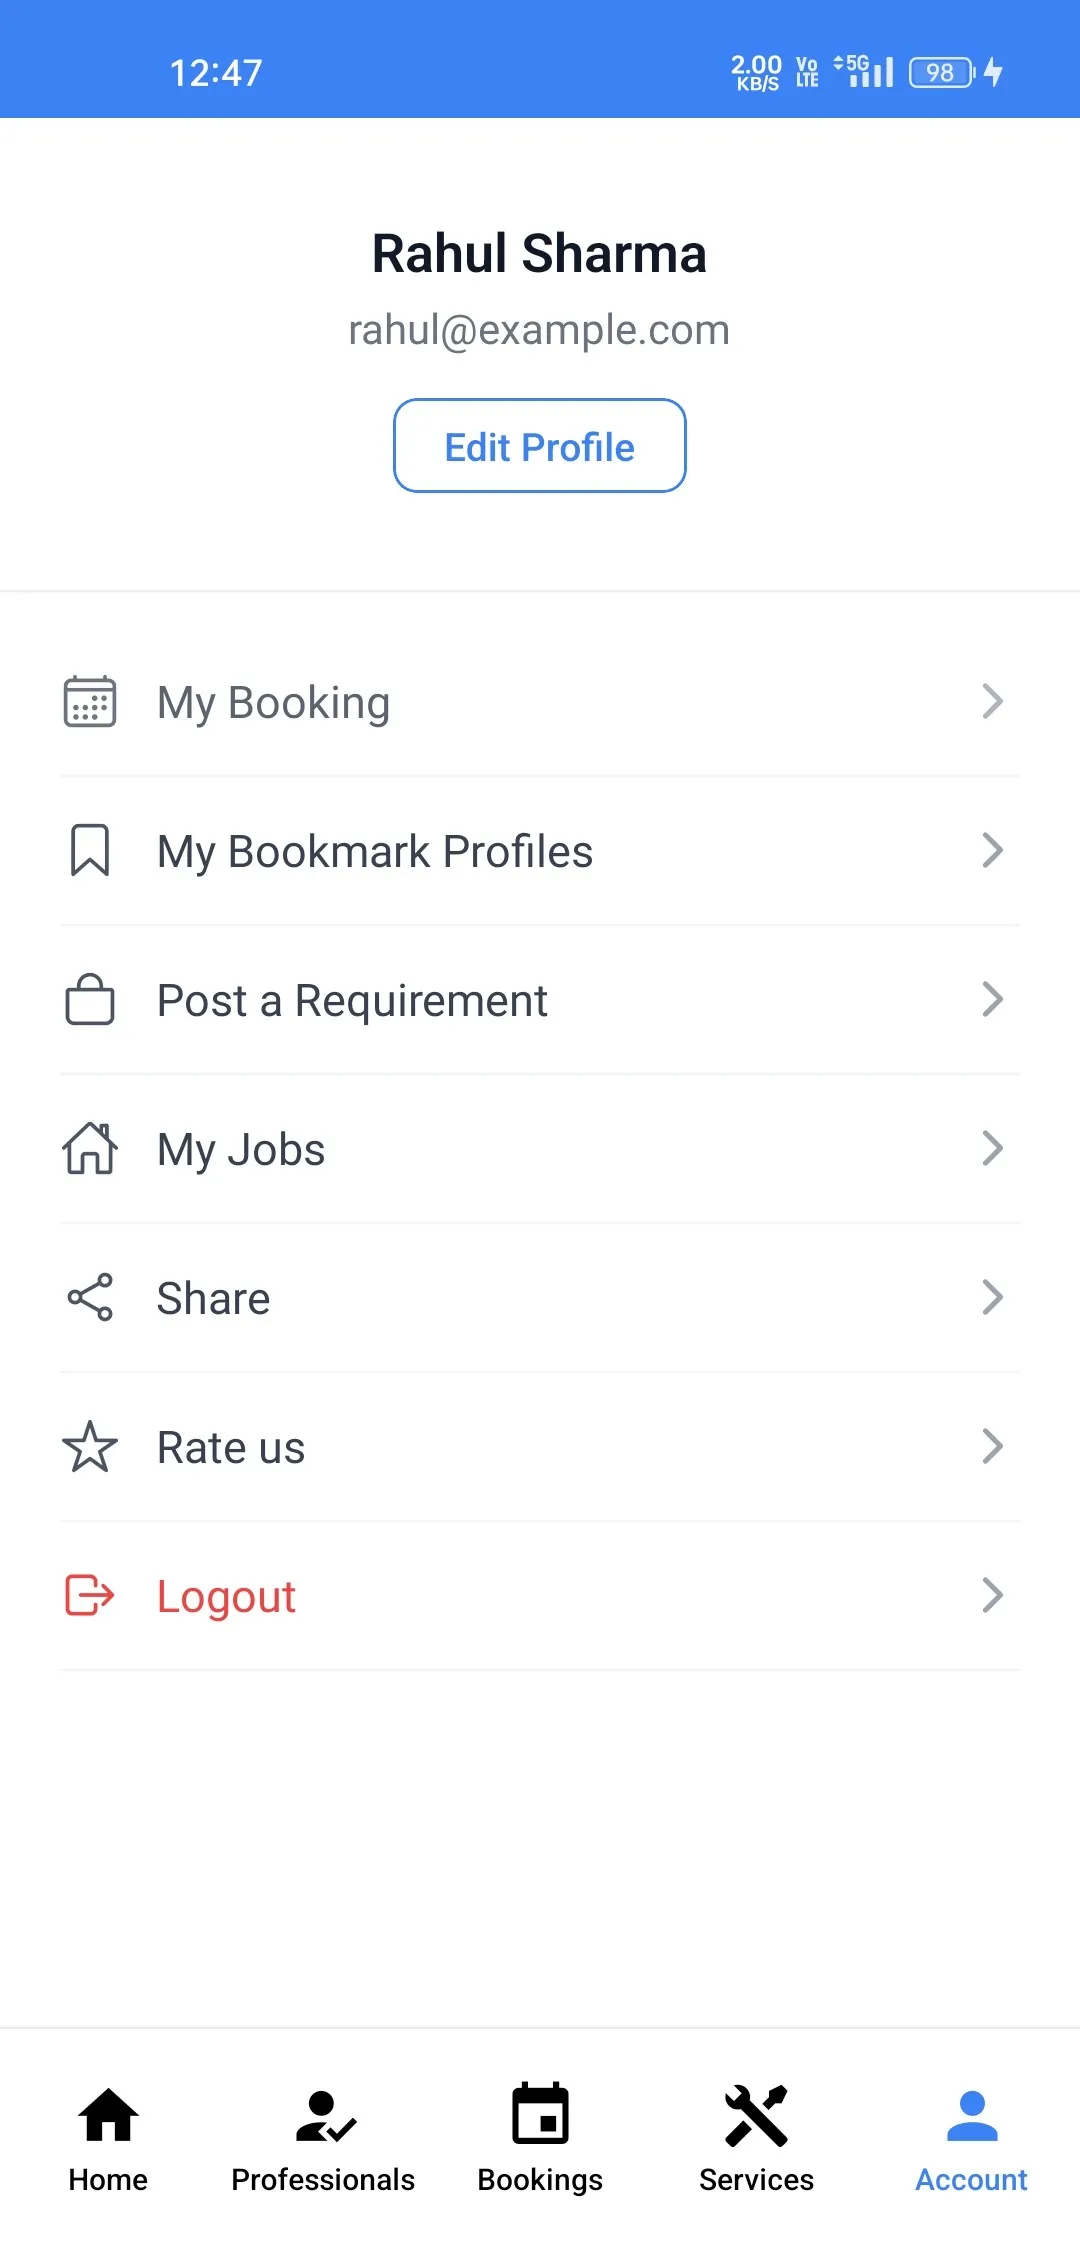Open the My Bookmark Profiles menu entry
Image resolution: width=1080 pixels, height=2247 pixels.
click(375, 852)
